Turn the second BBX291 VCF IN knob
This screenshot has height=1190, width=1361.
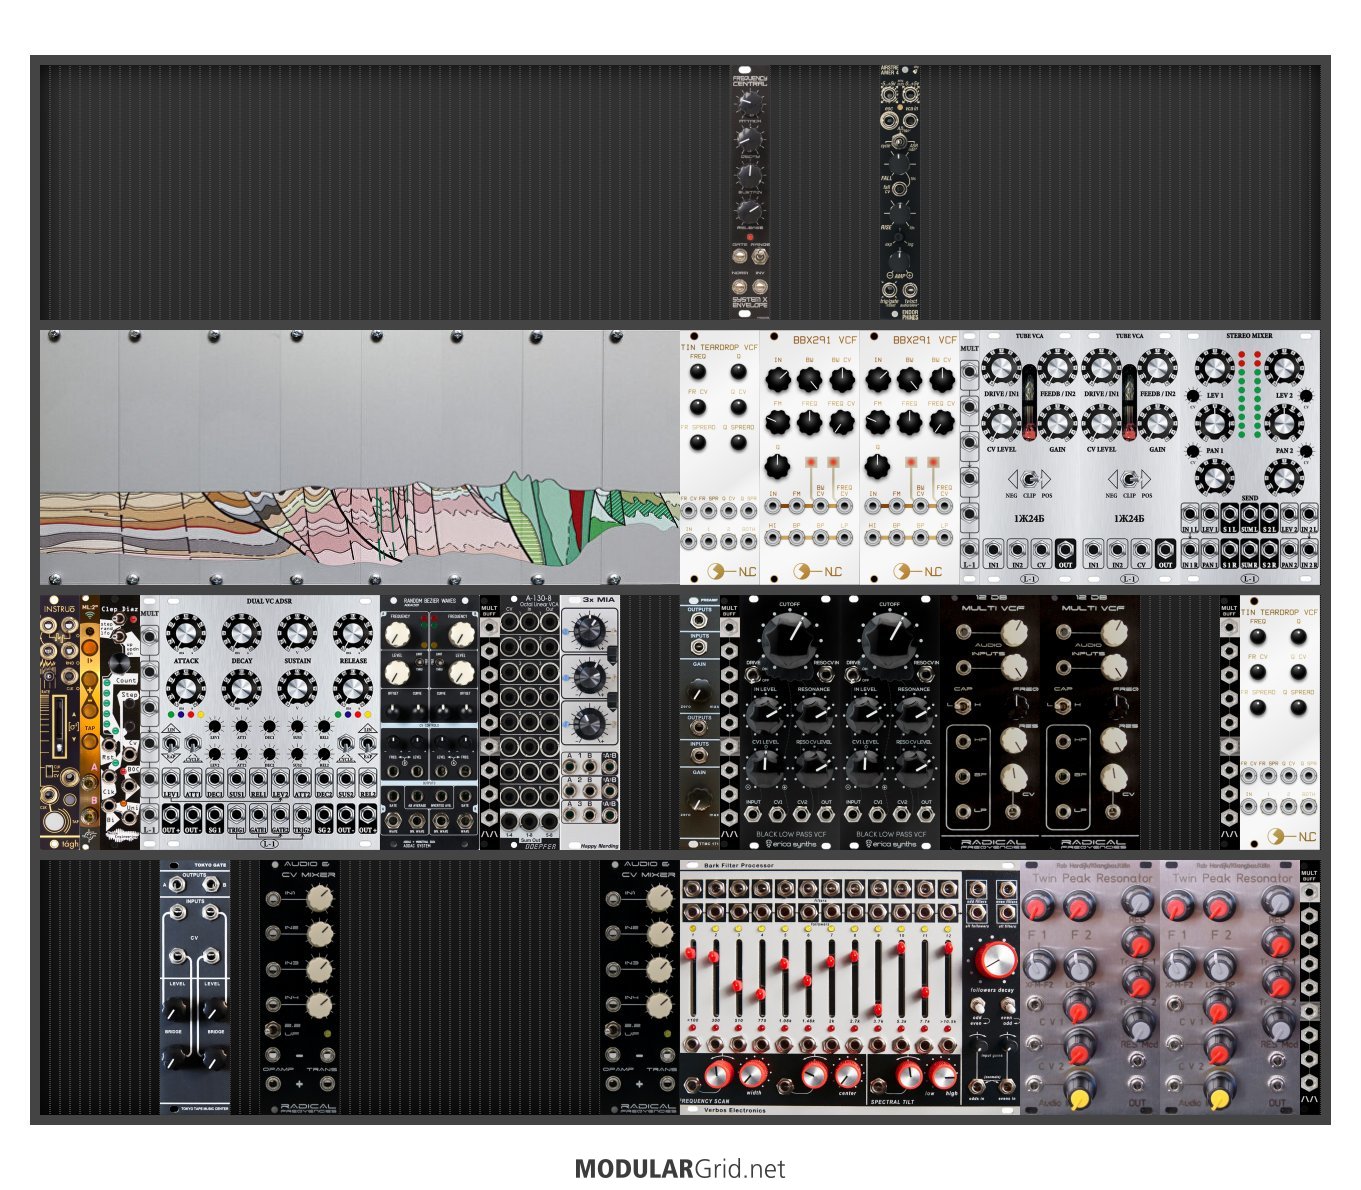tap(878, 380)
